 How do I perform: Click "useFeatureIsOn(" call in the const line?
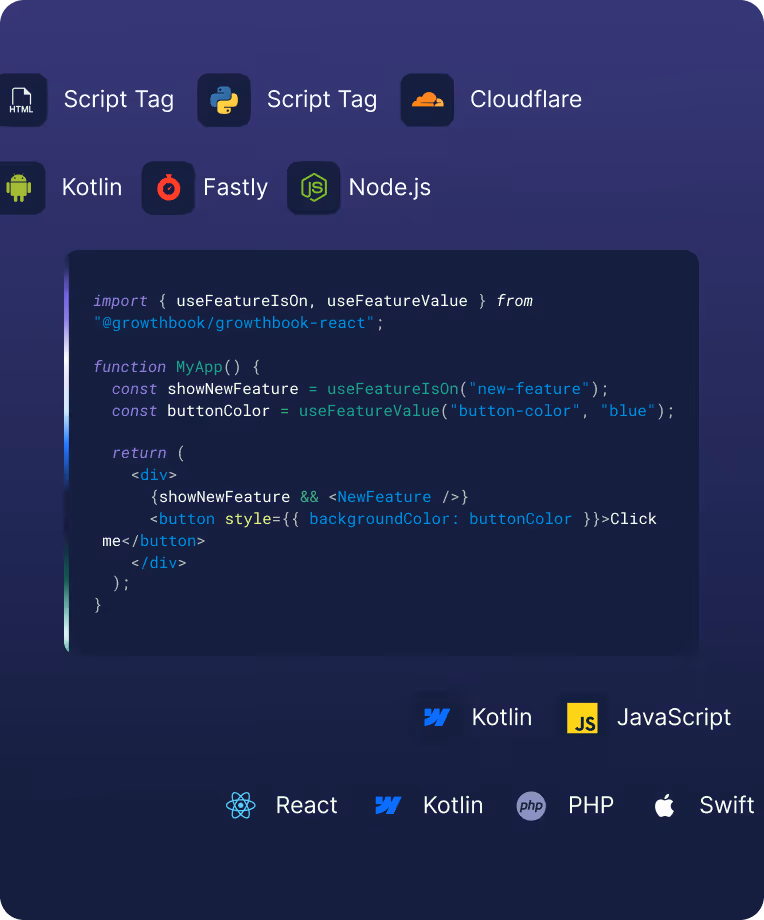397,389
